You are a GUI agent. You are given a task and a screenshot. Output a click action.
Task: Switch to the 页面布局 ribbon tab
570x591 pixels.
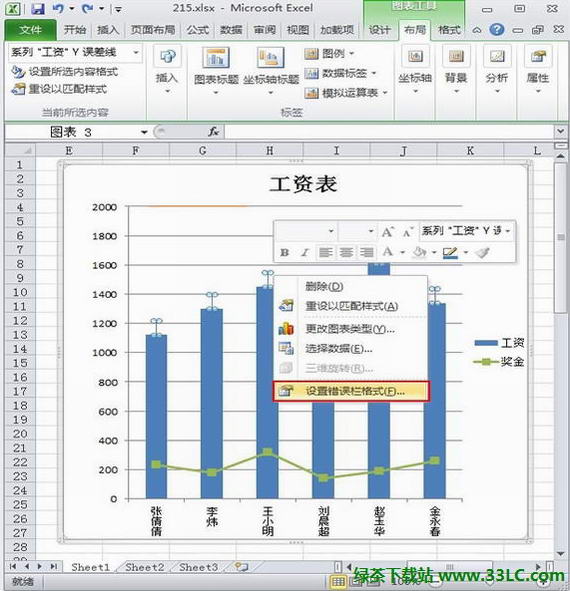tap(153, 30)
